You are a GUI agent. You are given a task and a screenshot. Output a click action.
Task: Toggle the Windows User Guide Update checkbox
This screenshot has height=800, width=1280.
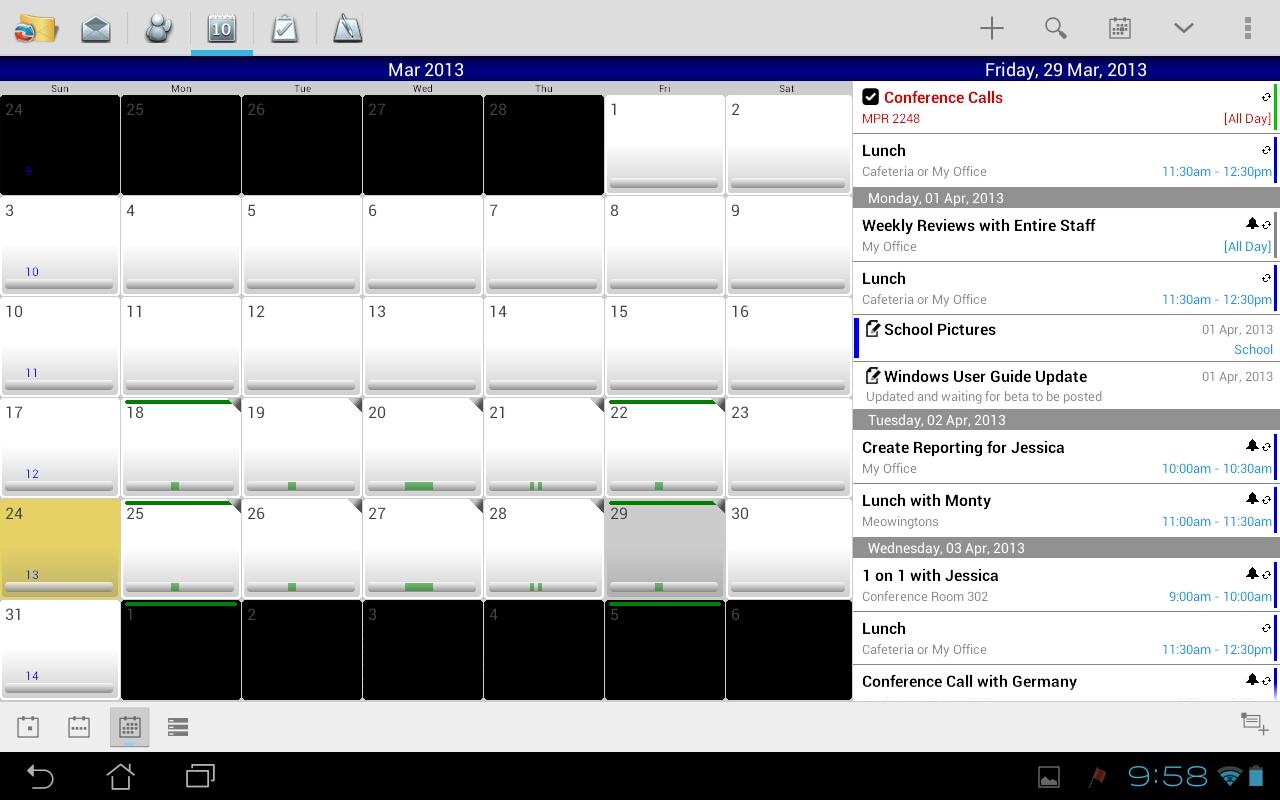pyautogui.click(x=872, y=376)
